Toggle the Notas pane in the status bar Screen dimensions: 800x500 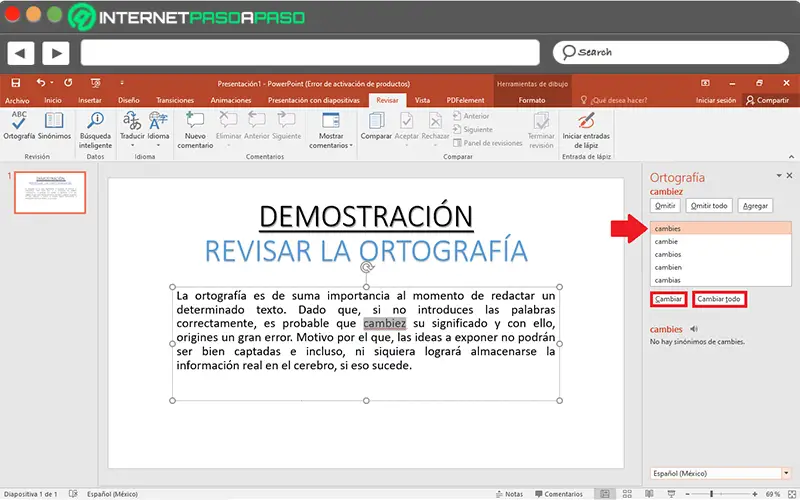[509, 494]
